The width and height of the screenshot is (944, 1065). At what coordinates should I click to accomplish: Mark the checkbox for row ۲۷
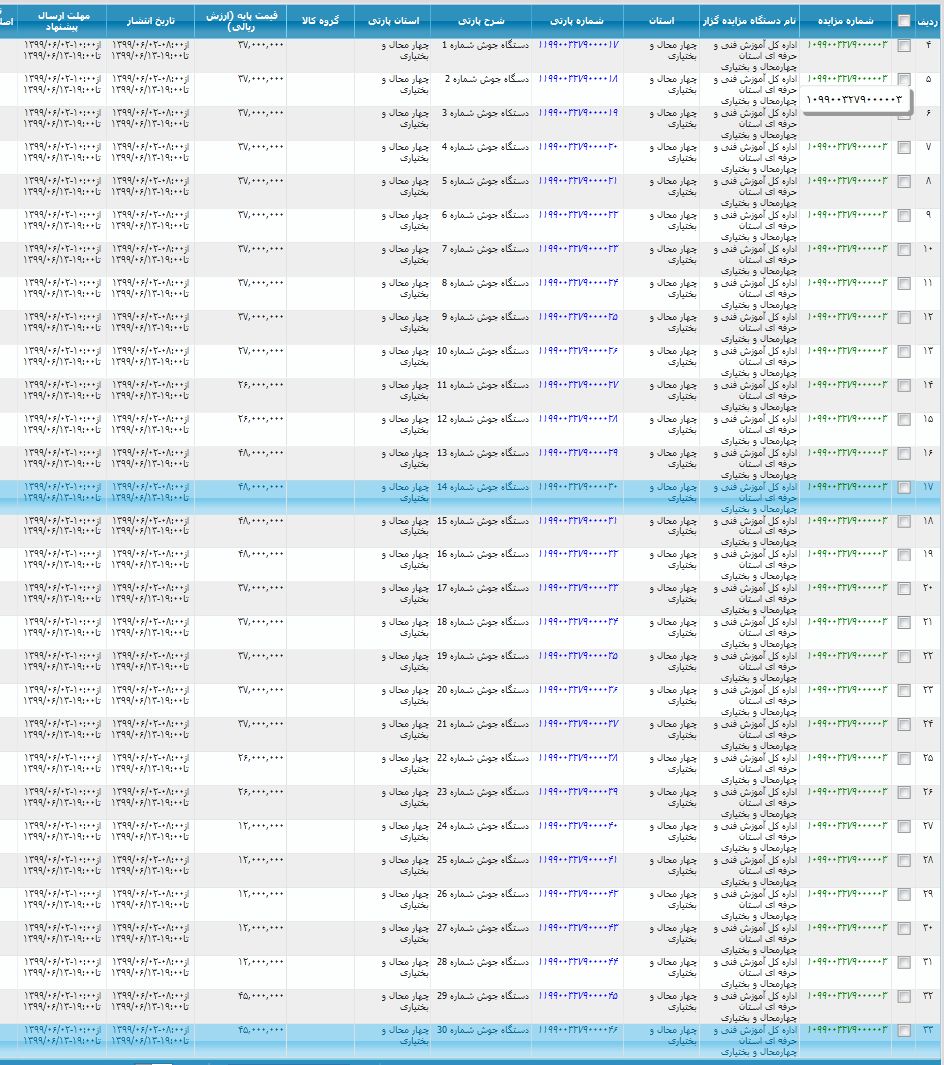904,828
